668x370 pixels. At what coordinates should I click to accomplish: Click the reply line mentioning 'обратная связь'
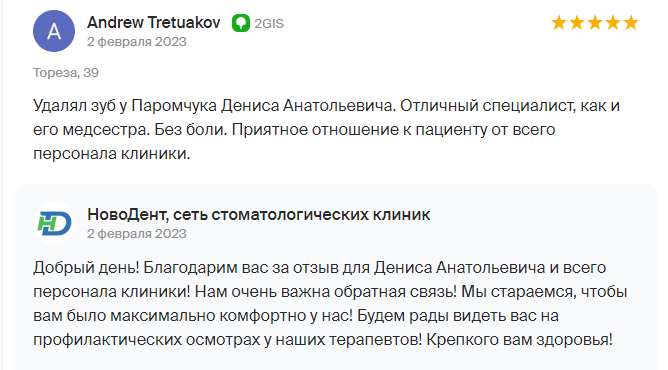(x=330, y=292)
